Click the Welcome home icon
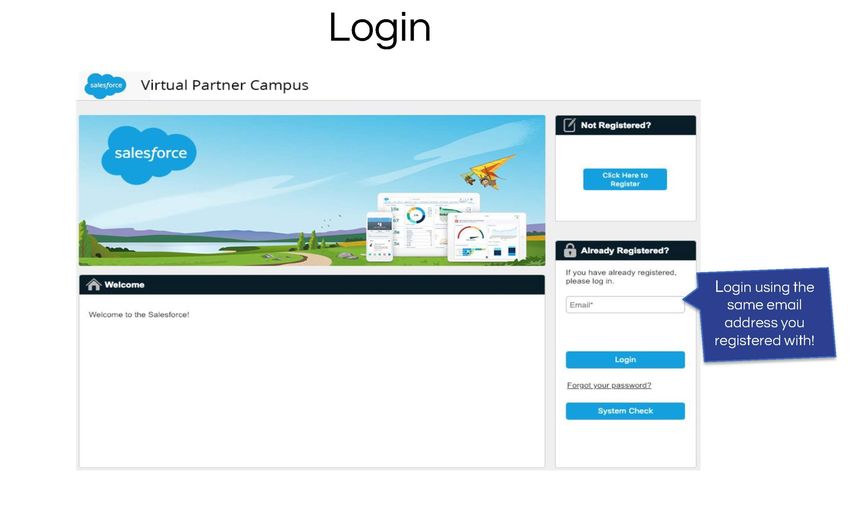This screenshot has width=850, height=509. (x=94, y=285)
